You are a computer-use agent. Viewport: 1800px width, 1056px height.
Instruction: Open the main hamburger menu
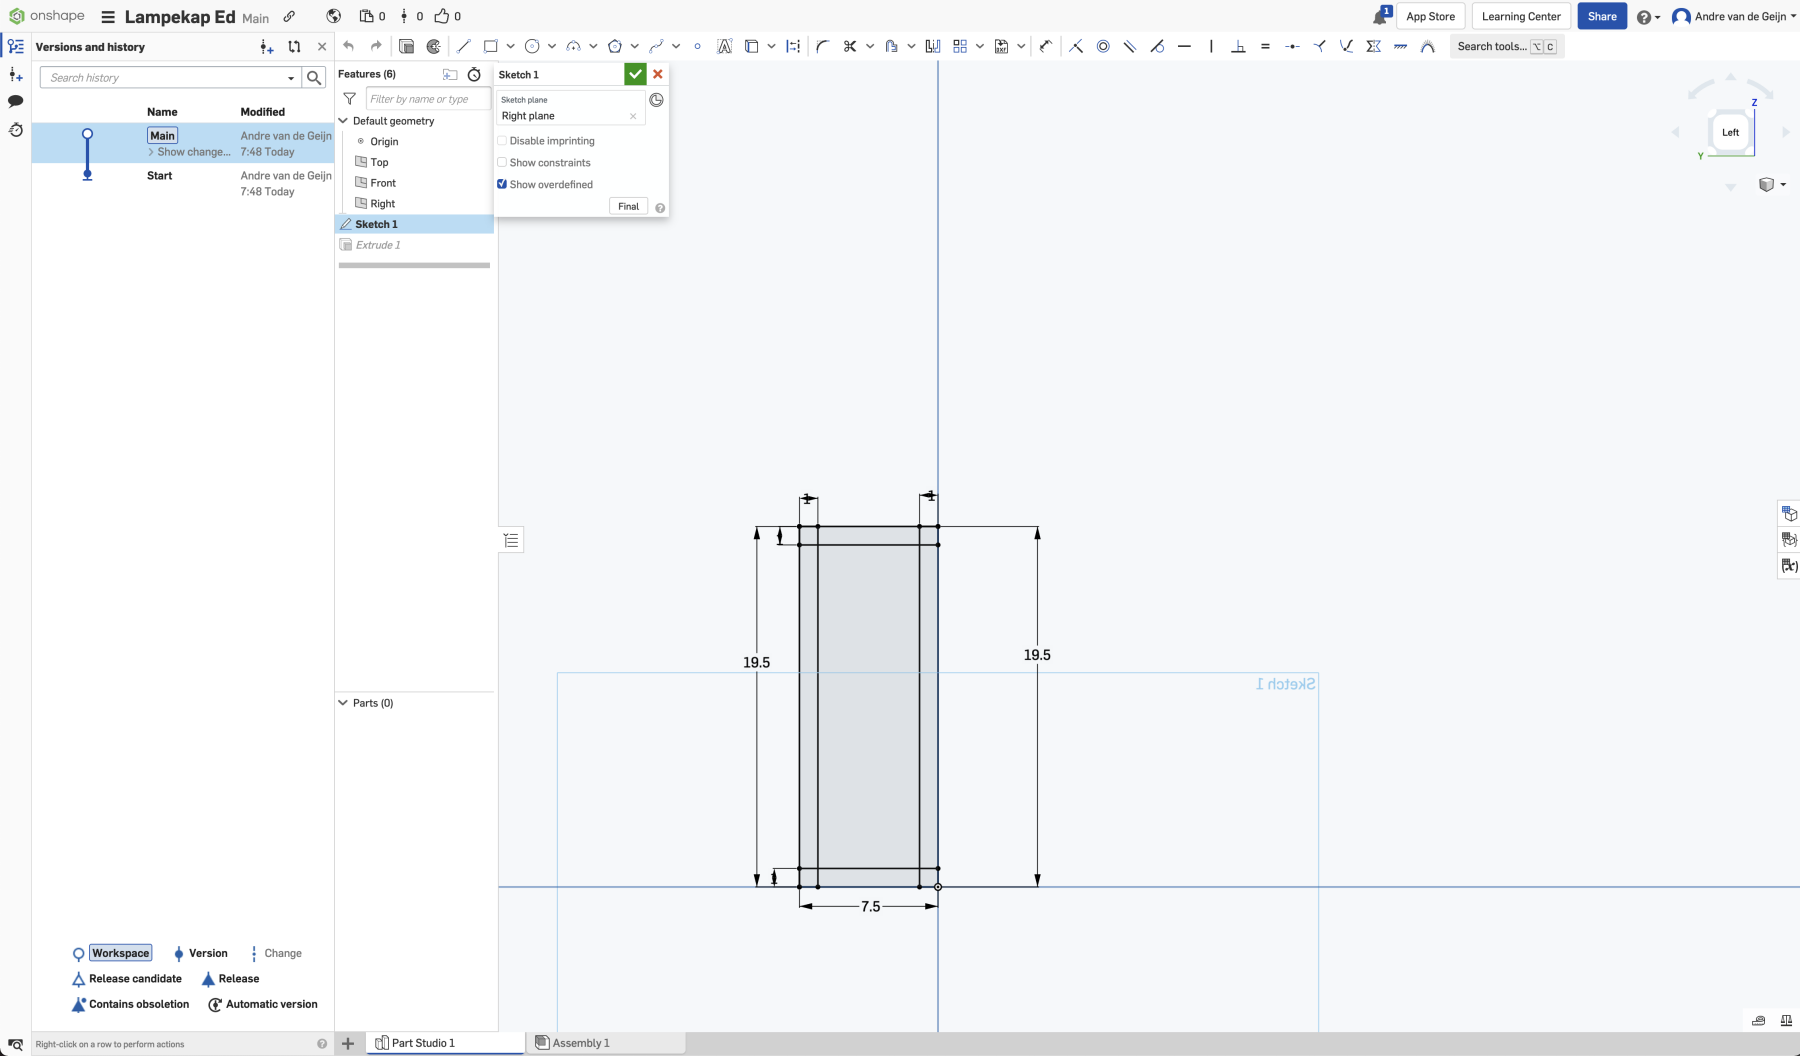click(x=108, y=17)
